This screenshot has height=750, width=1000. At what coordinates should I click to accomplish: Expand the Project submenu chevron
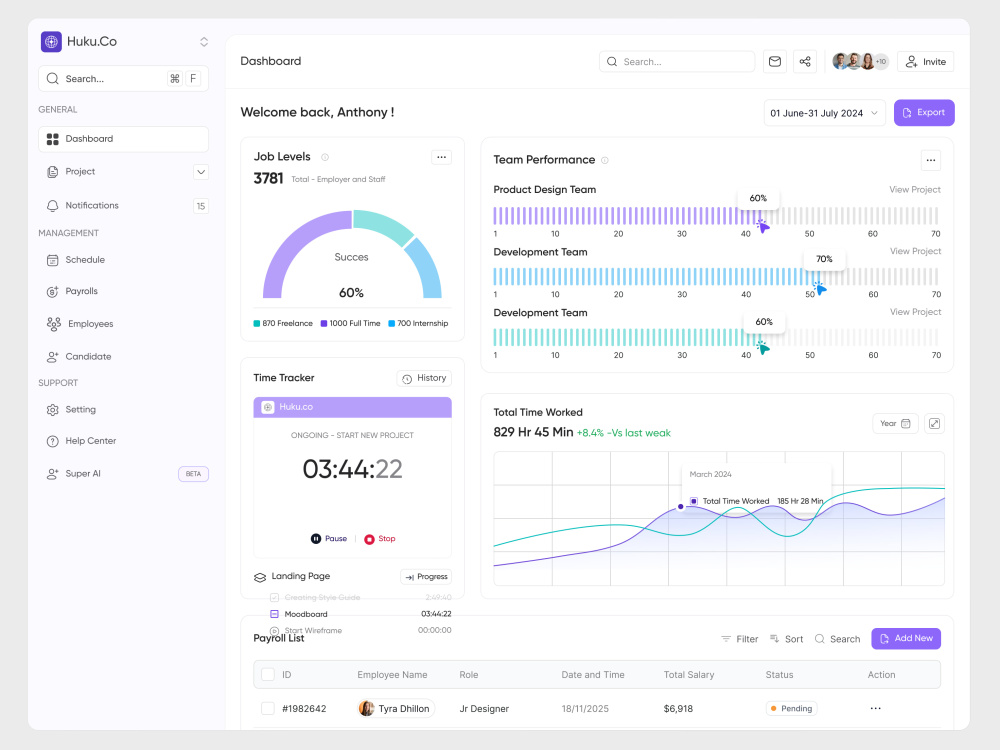click(201, 172)
